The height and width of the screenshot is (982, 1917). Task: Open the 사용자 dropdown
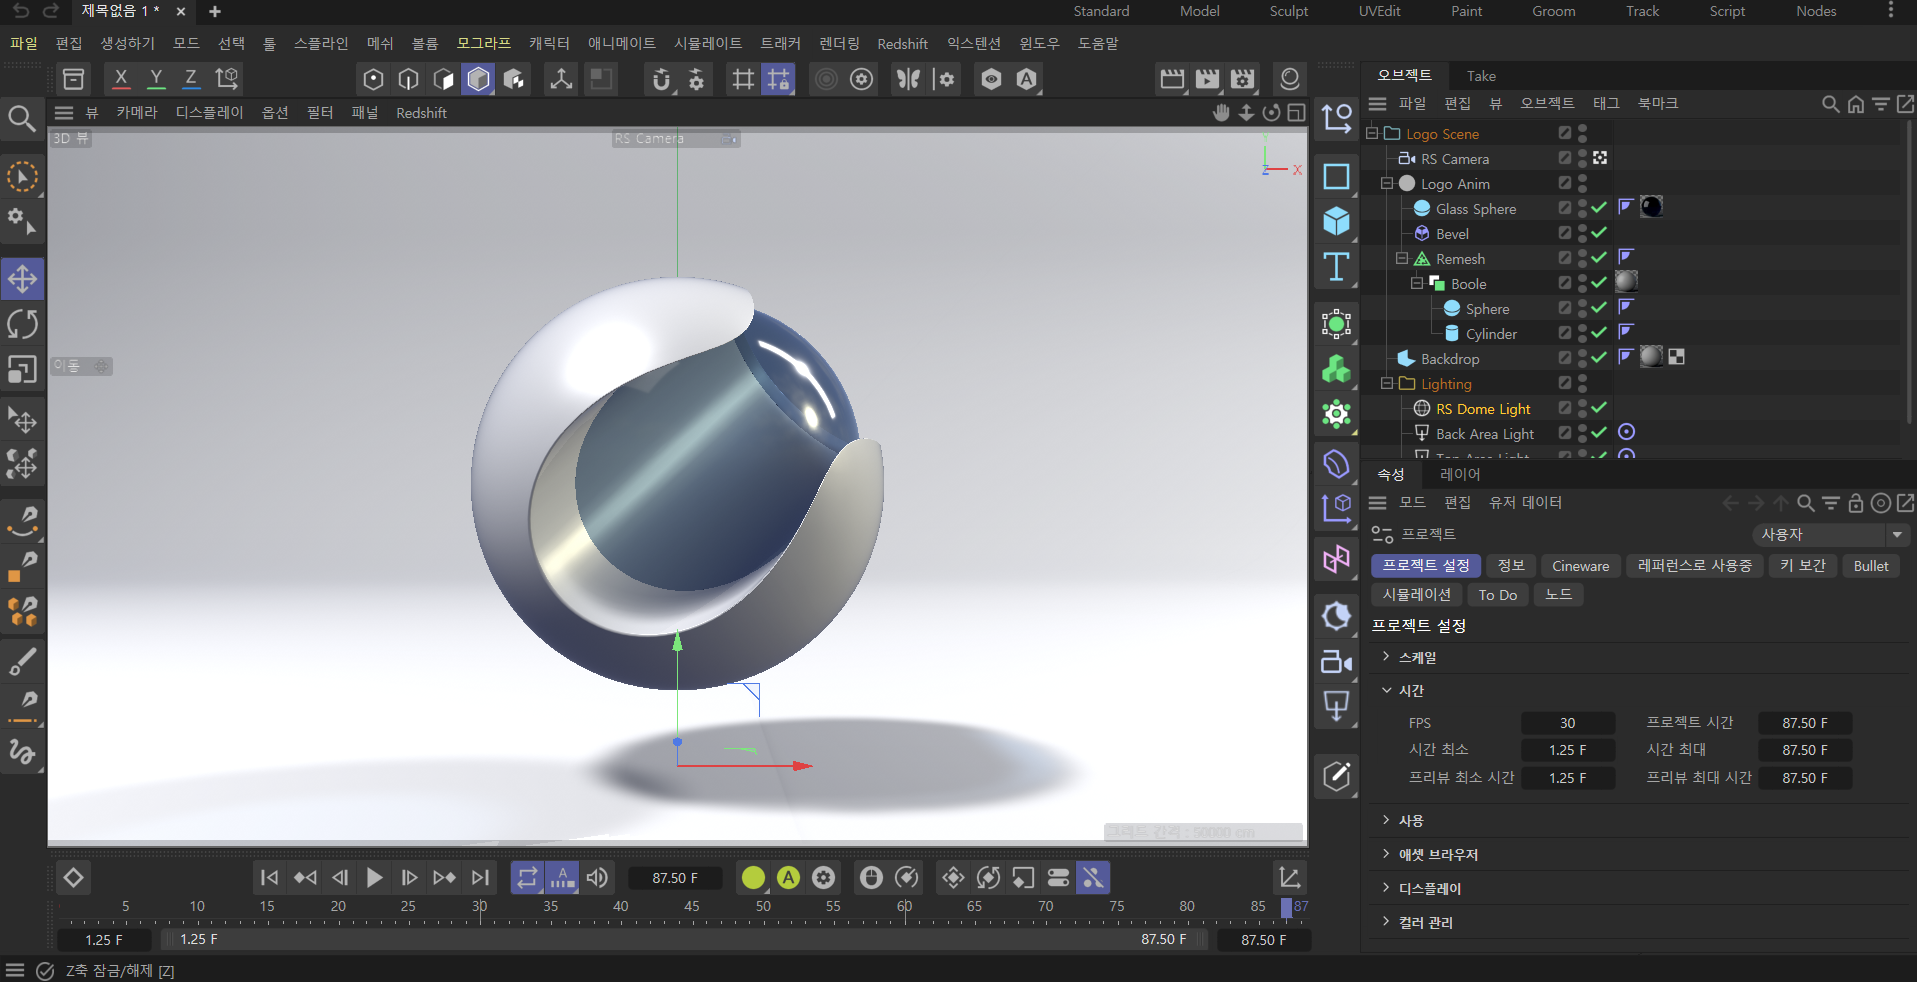1831,535
